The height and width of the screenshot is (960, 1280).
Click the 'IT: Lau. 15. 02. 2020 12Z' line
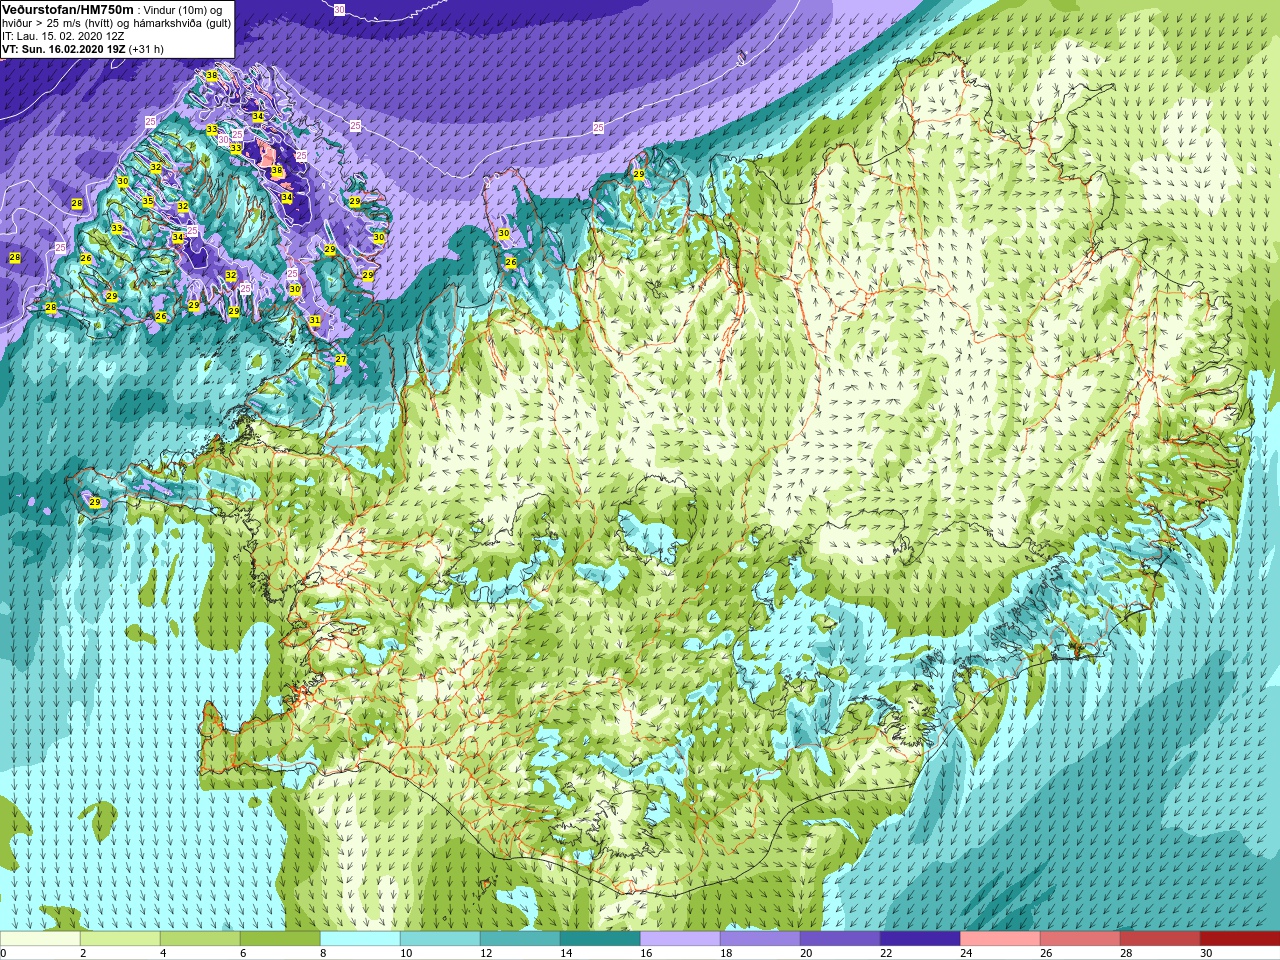pos(63,36)
